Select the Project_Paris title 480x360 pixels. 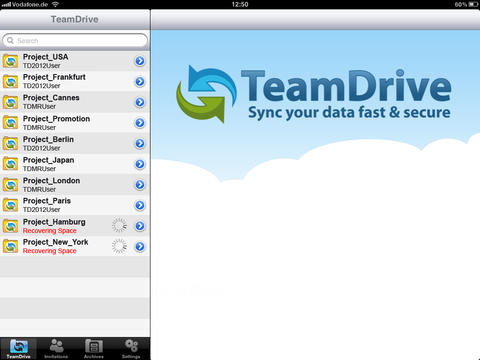coord(47,201)
